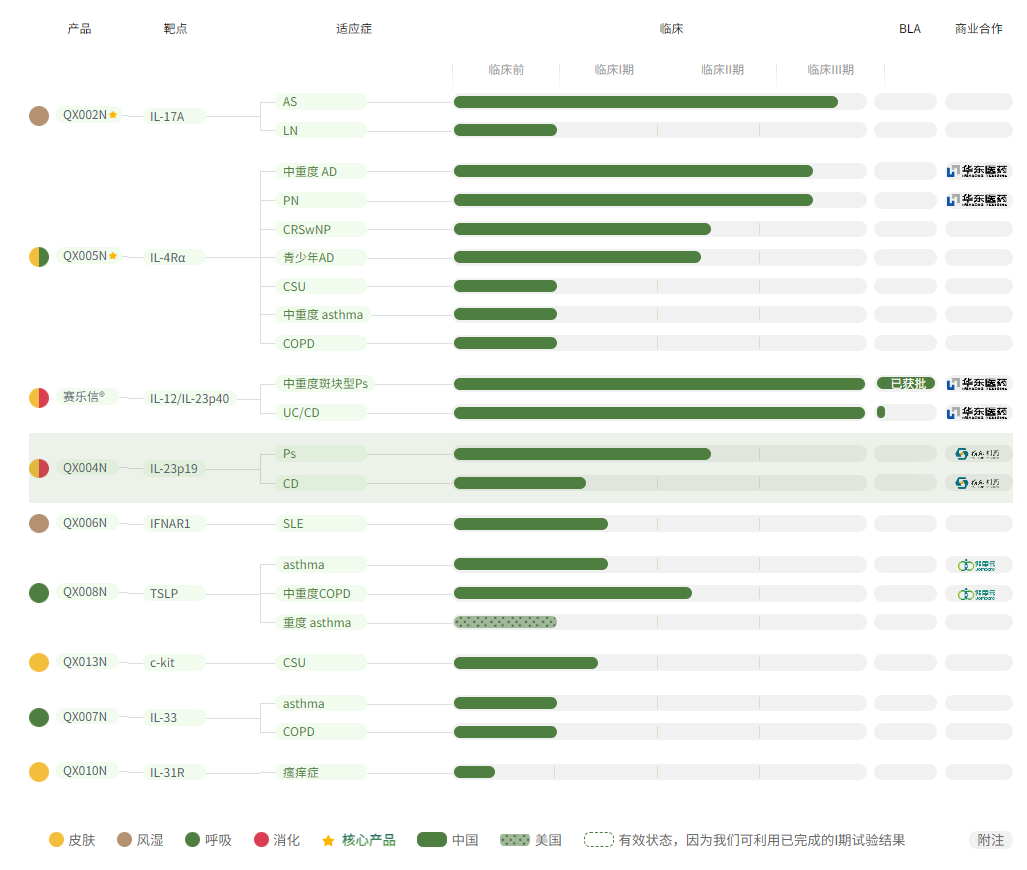Click the 临床 column header

(671, 29)
